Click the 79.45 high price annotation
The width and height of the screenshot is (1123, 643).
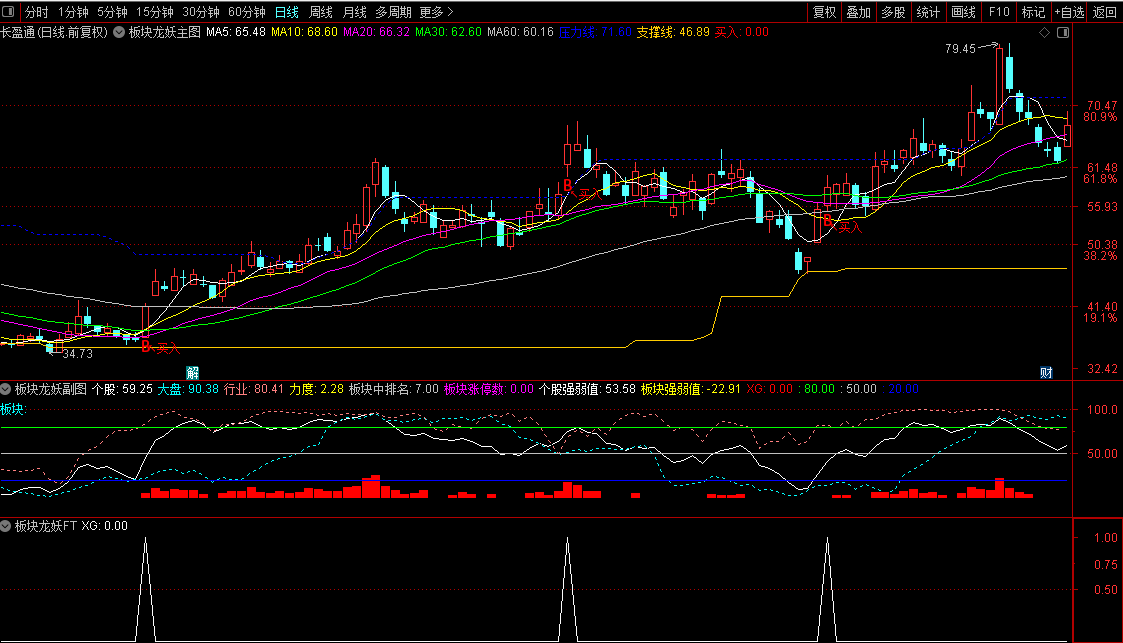(960, 49)
